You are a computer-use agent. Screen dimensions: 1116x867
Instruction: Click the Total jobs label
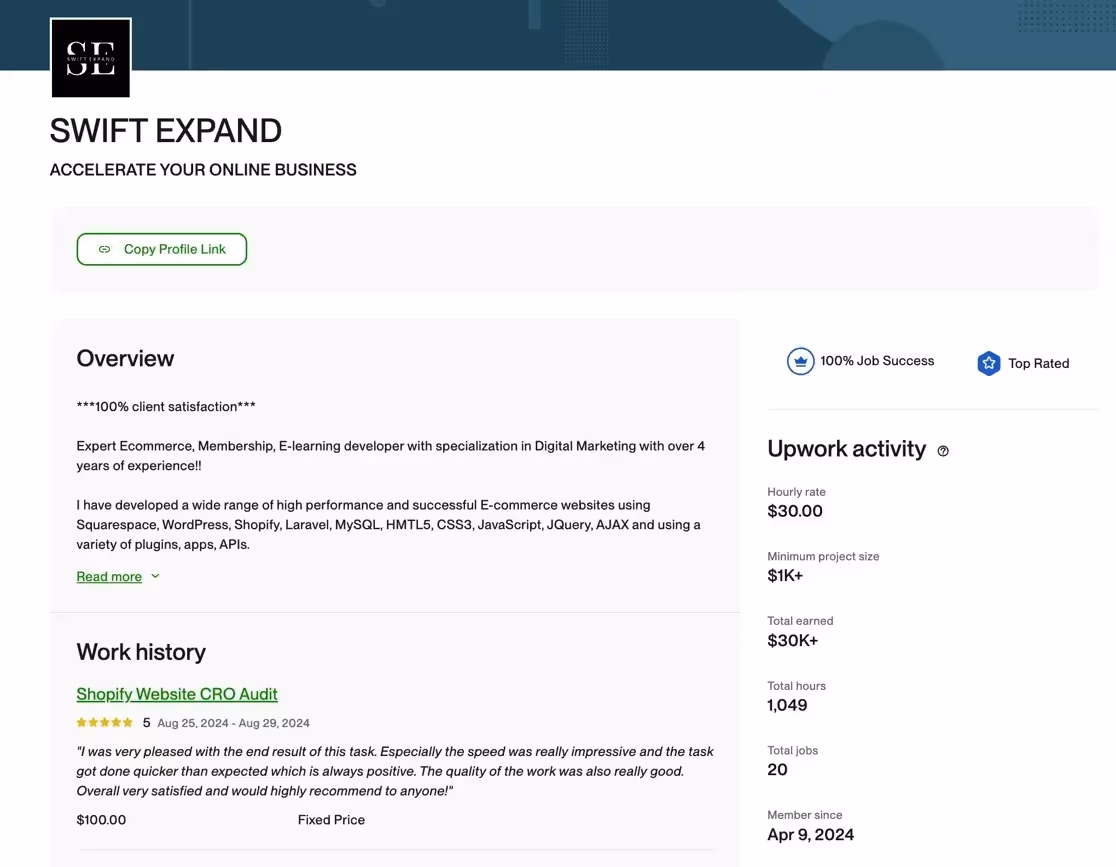coord(793,750)
